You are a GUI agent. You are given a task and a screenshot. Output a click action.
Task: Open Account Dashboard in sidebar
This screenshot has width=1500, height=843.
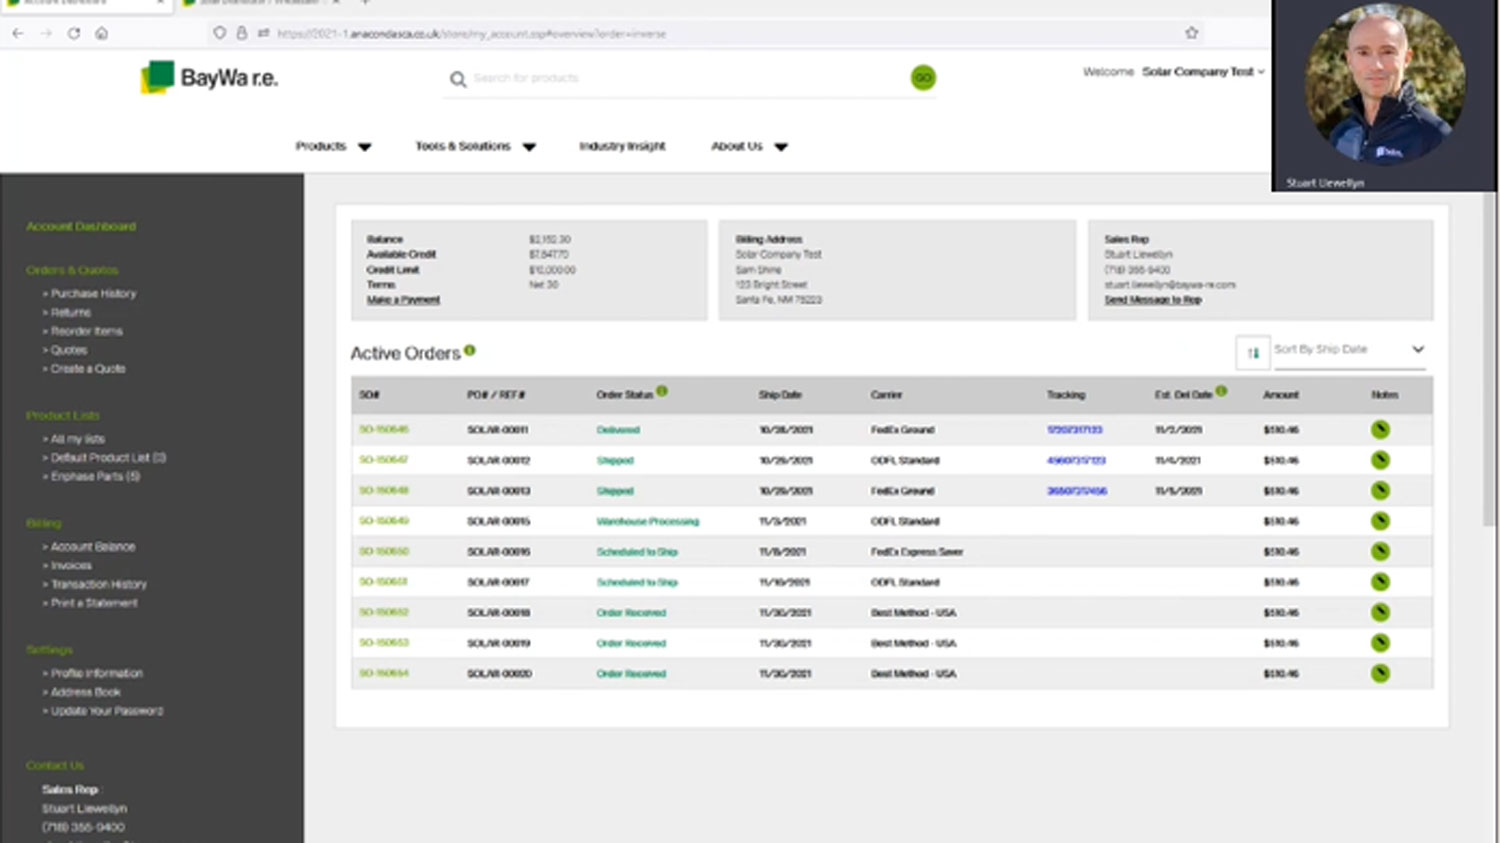click(x=81, y=226)
